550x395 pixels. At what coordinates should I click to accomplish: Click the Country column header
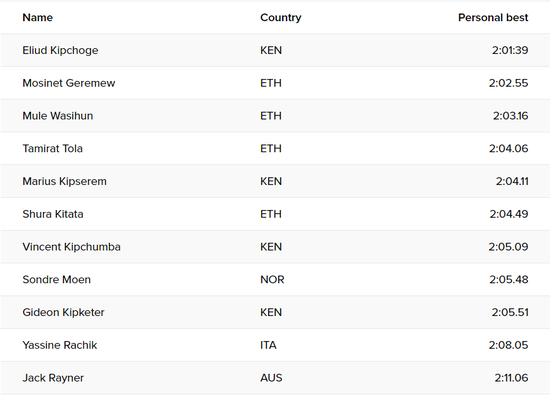pos(281,18)
